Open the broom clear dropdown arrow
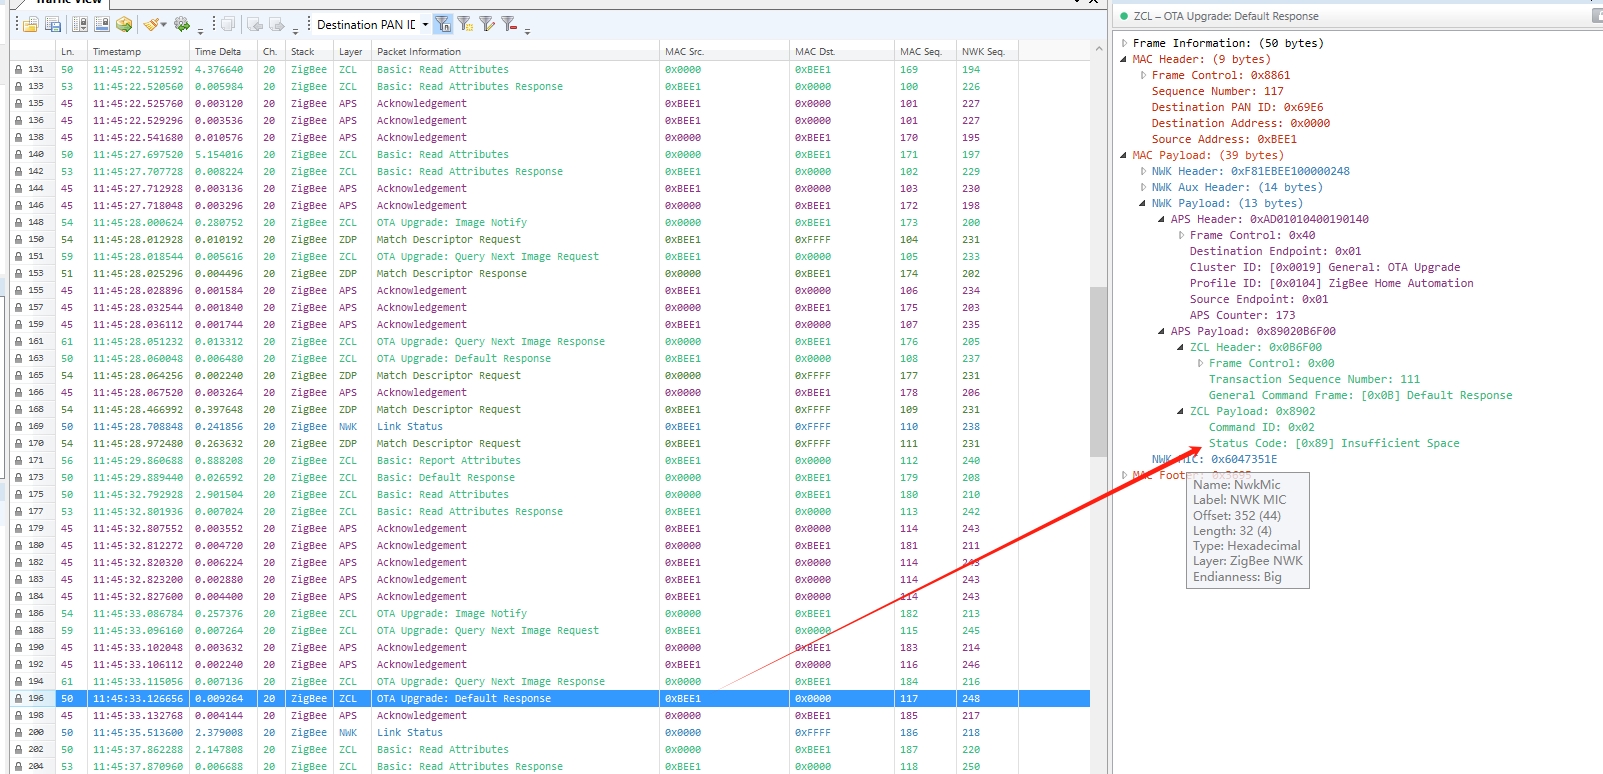 [163, 24]
